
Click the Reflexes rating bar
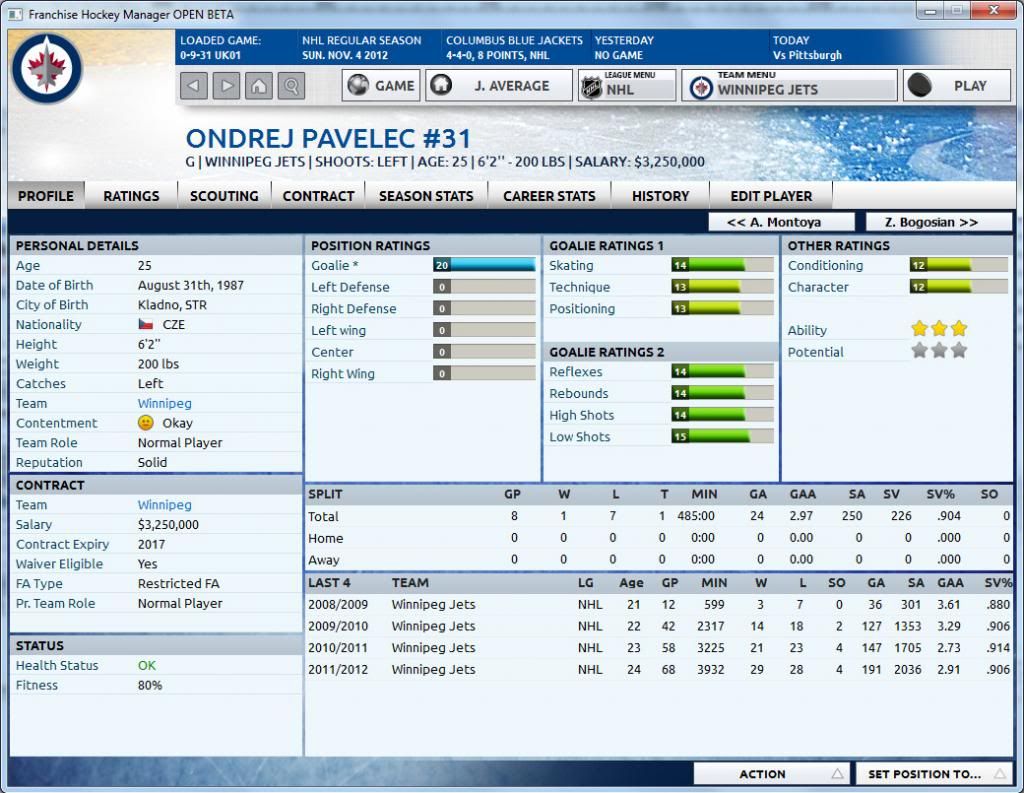point(722,371)
